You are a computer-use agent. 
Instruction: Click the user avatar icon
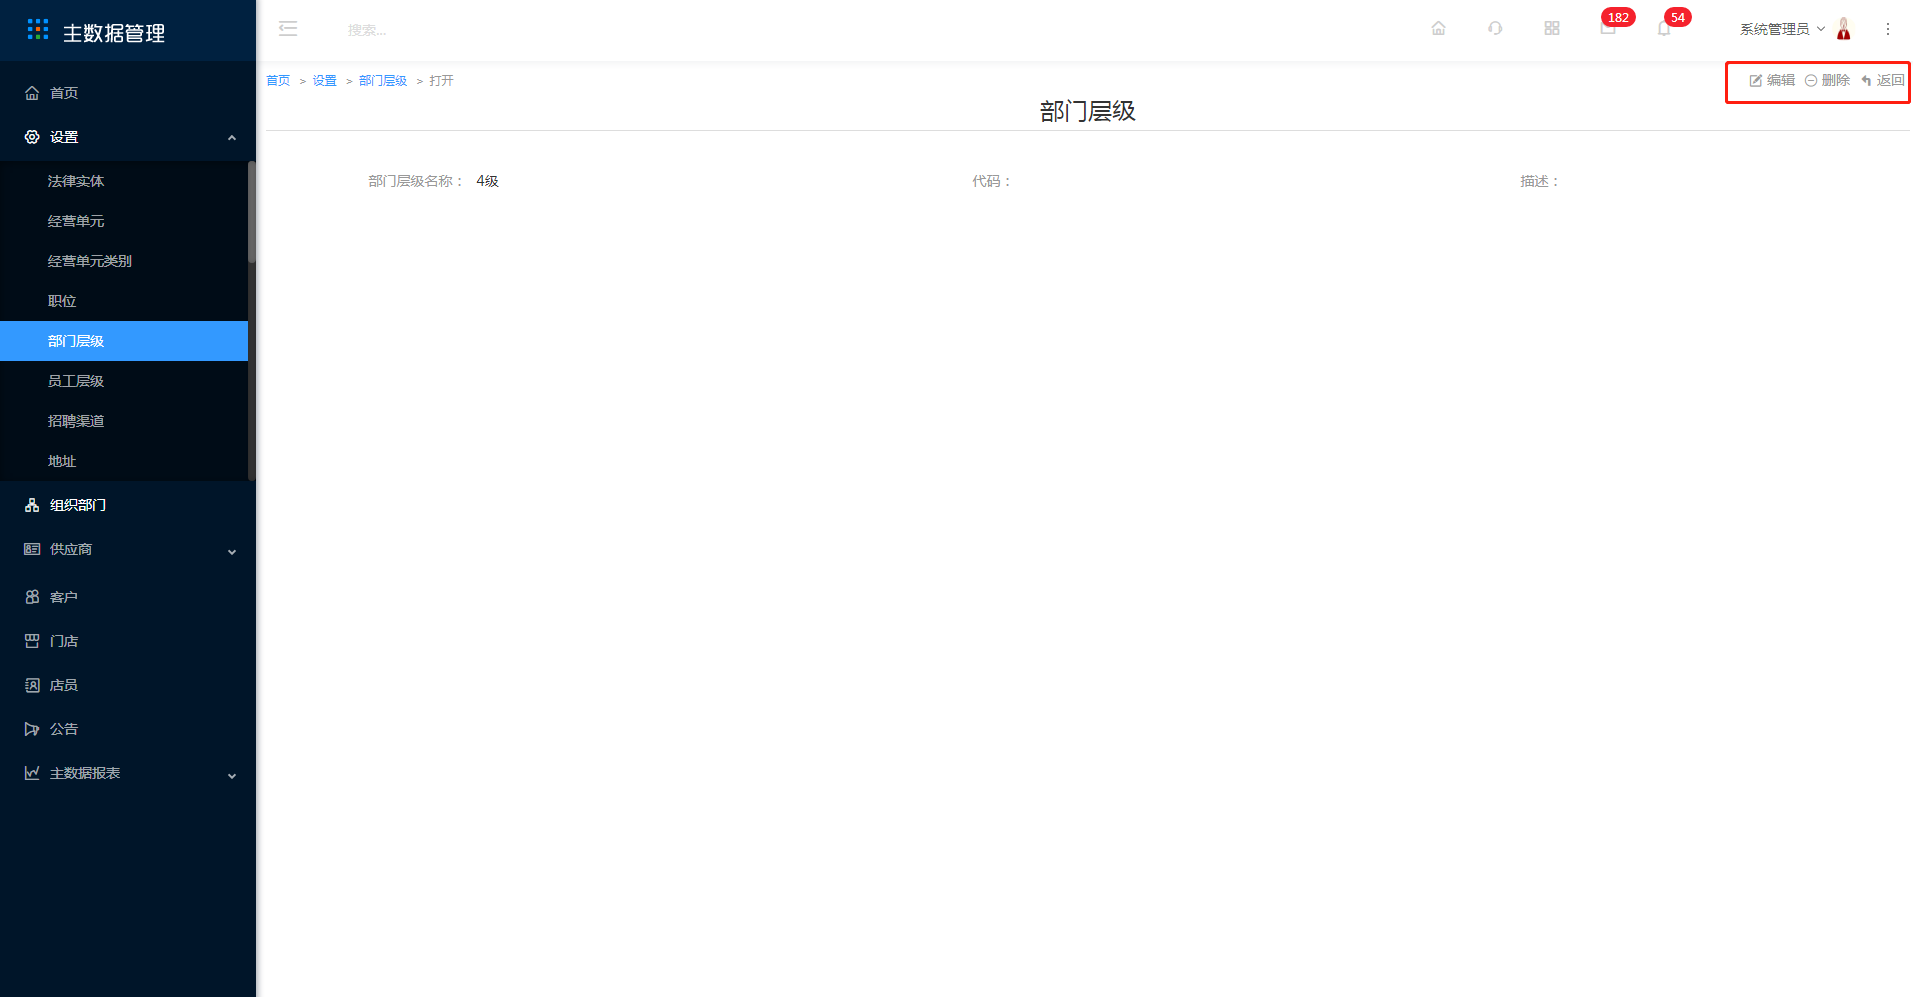(1844, 29)
